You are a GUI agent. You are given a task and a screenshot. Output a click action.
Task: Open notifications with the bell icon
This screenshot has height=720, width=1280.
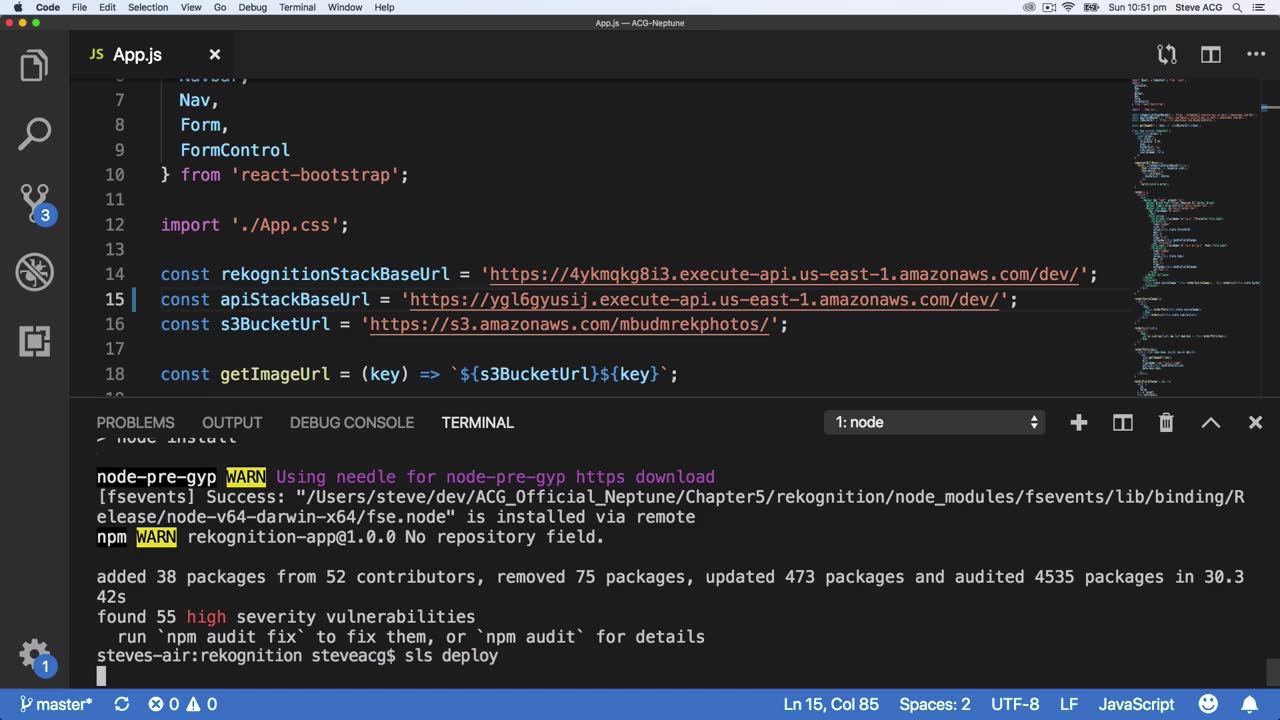point(1251,704)
